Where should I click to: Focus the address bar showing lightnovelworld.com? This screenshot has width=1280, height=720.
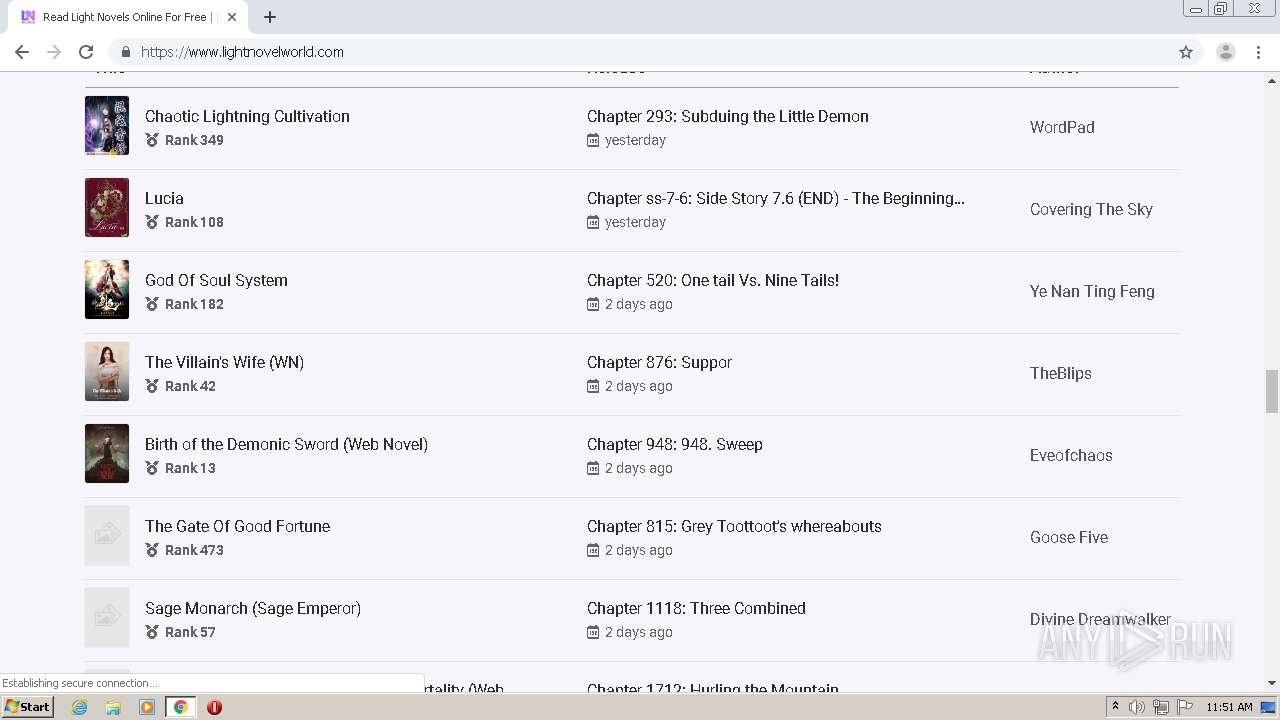[x=640, y=52]
